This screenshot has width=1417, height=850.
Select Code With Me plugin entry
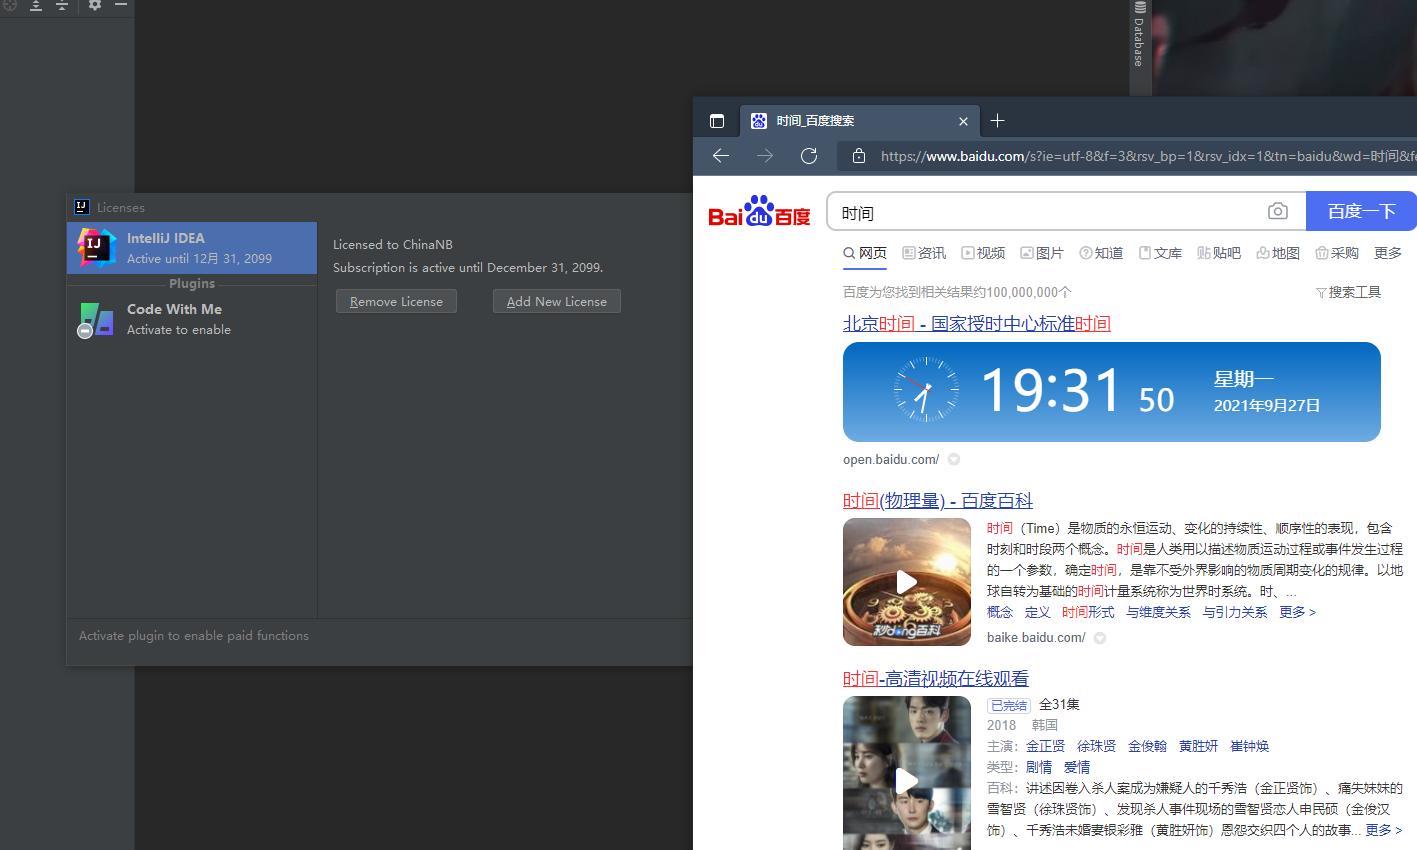(192, 319)
